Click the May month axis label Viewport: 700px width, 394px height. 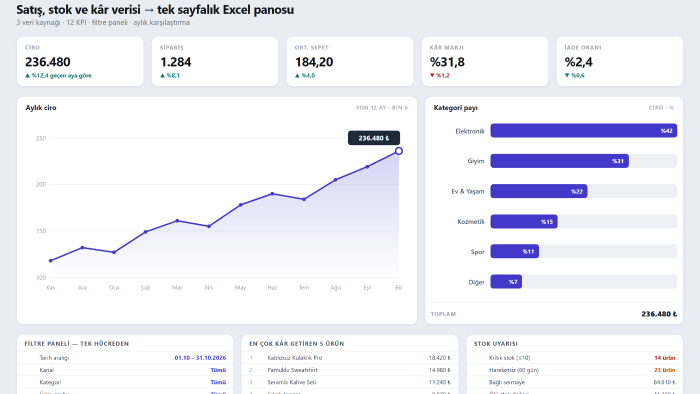coord(241,287)
